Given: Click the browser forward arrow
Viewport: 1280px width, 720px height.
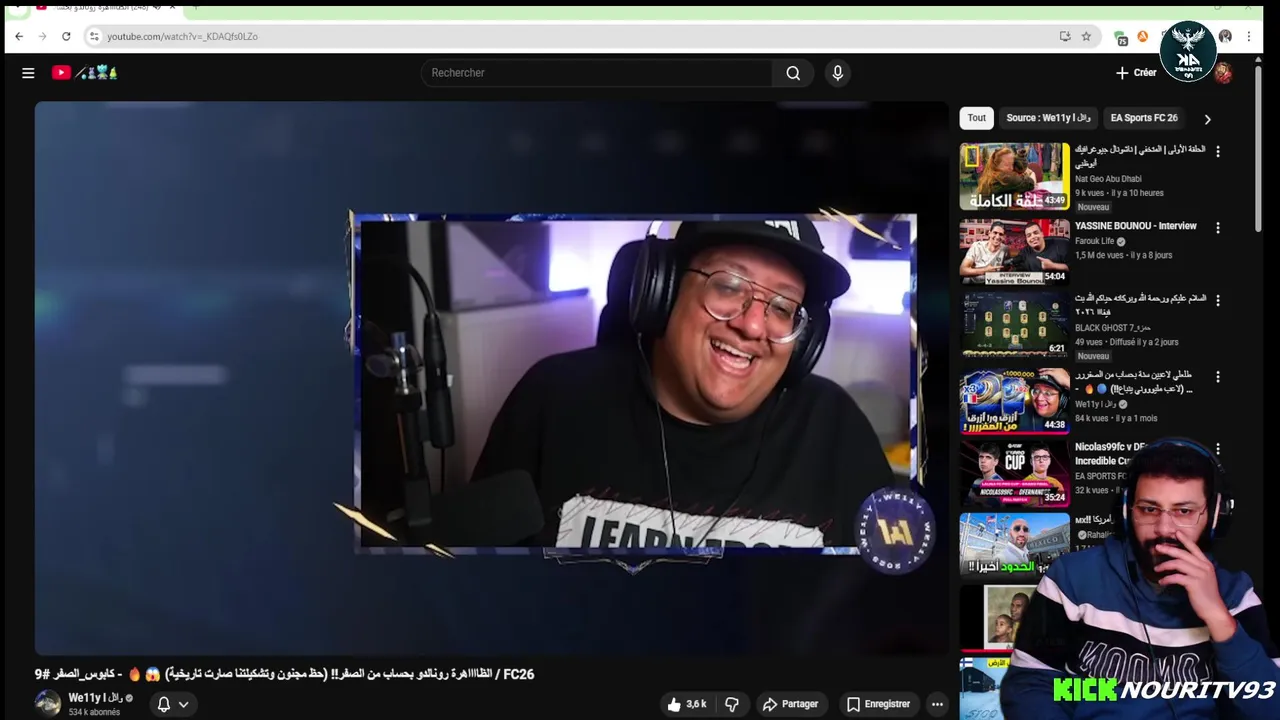Looking at the screenshot, I should coord(42,36).
